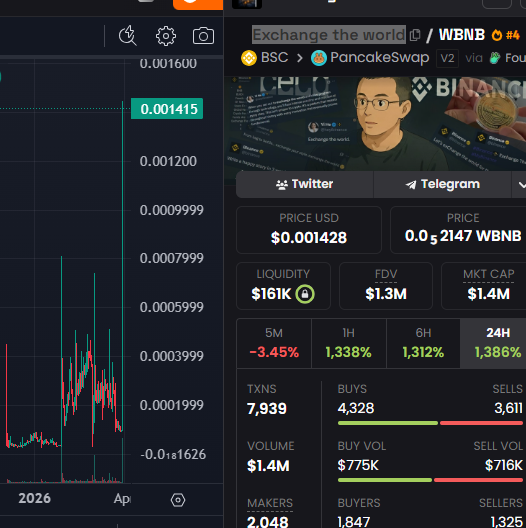Viewport: 526px width, 528px height.
Task: Select the 24H timeframe tab
Action: point(494,343)
